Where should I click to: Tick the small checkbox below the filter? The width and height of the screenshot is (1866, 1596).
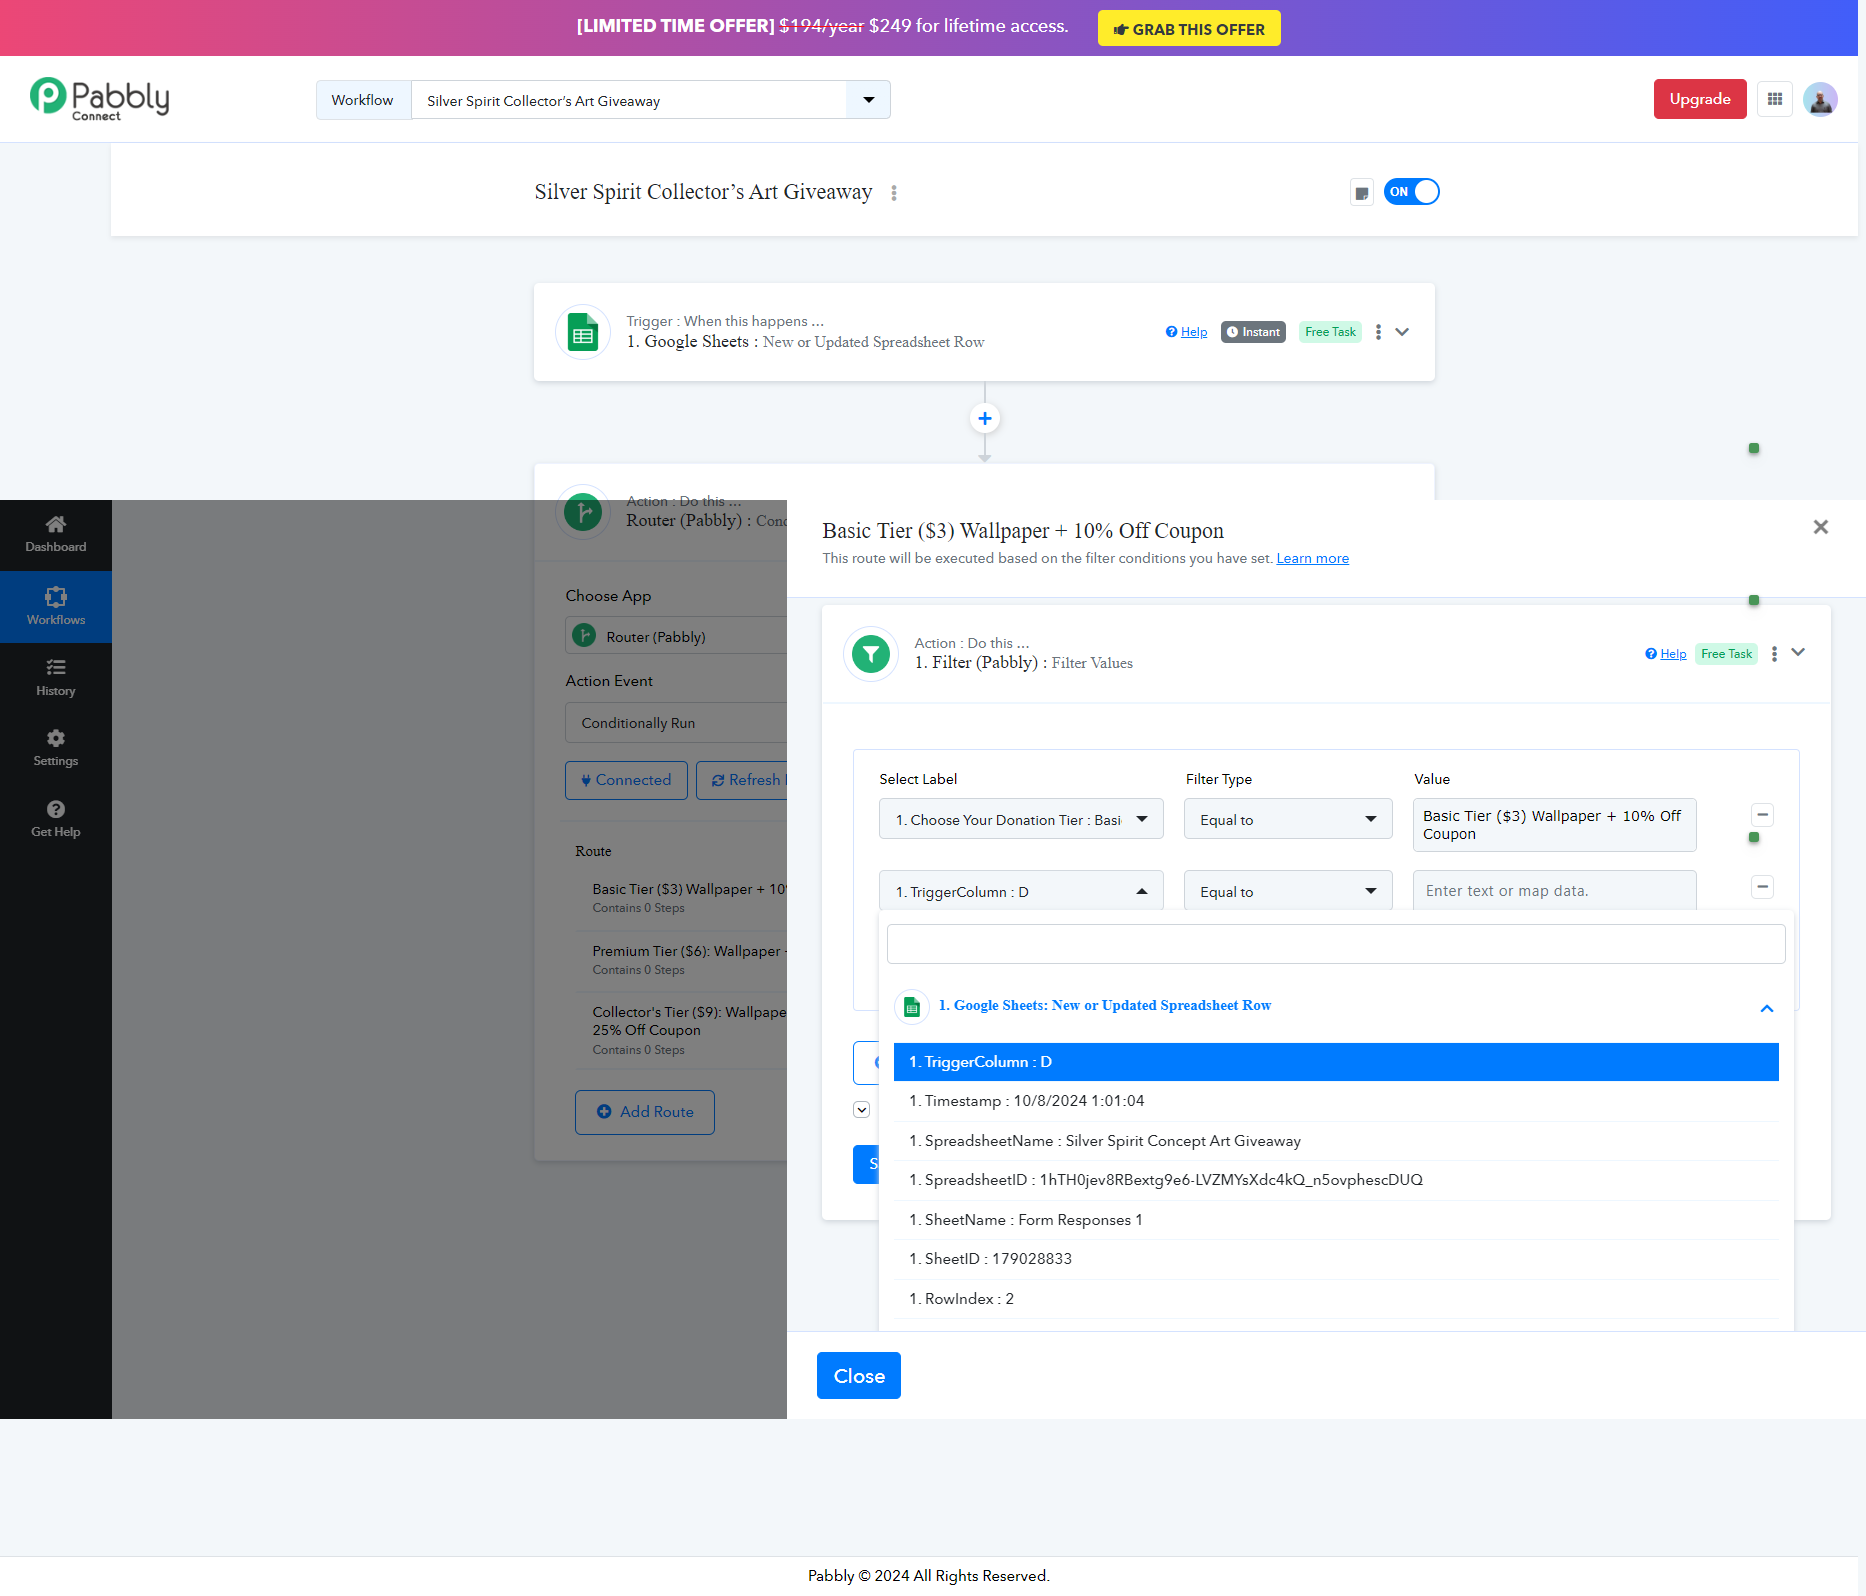[x=861, y=1110]
